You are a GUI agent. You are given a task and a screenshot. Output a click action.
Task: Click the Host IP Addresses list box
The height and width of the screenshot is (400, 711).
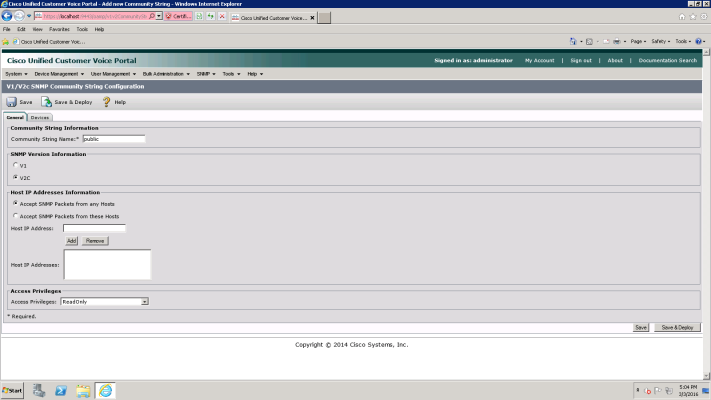[107, 264]
